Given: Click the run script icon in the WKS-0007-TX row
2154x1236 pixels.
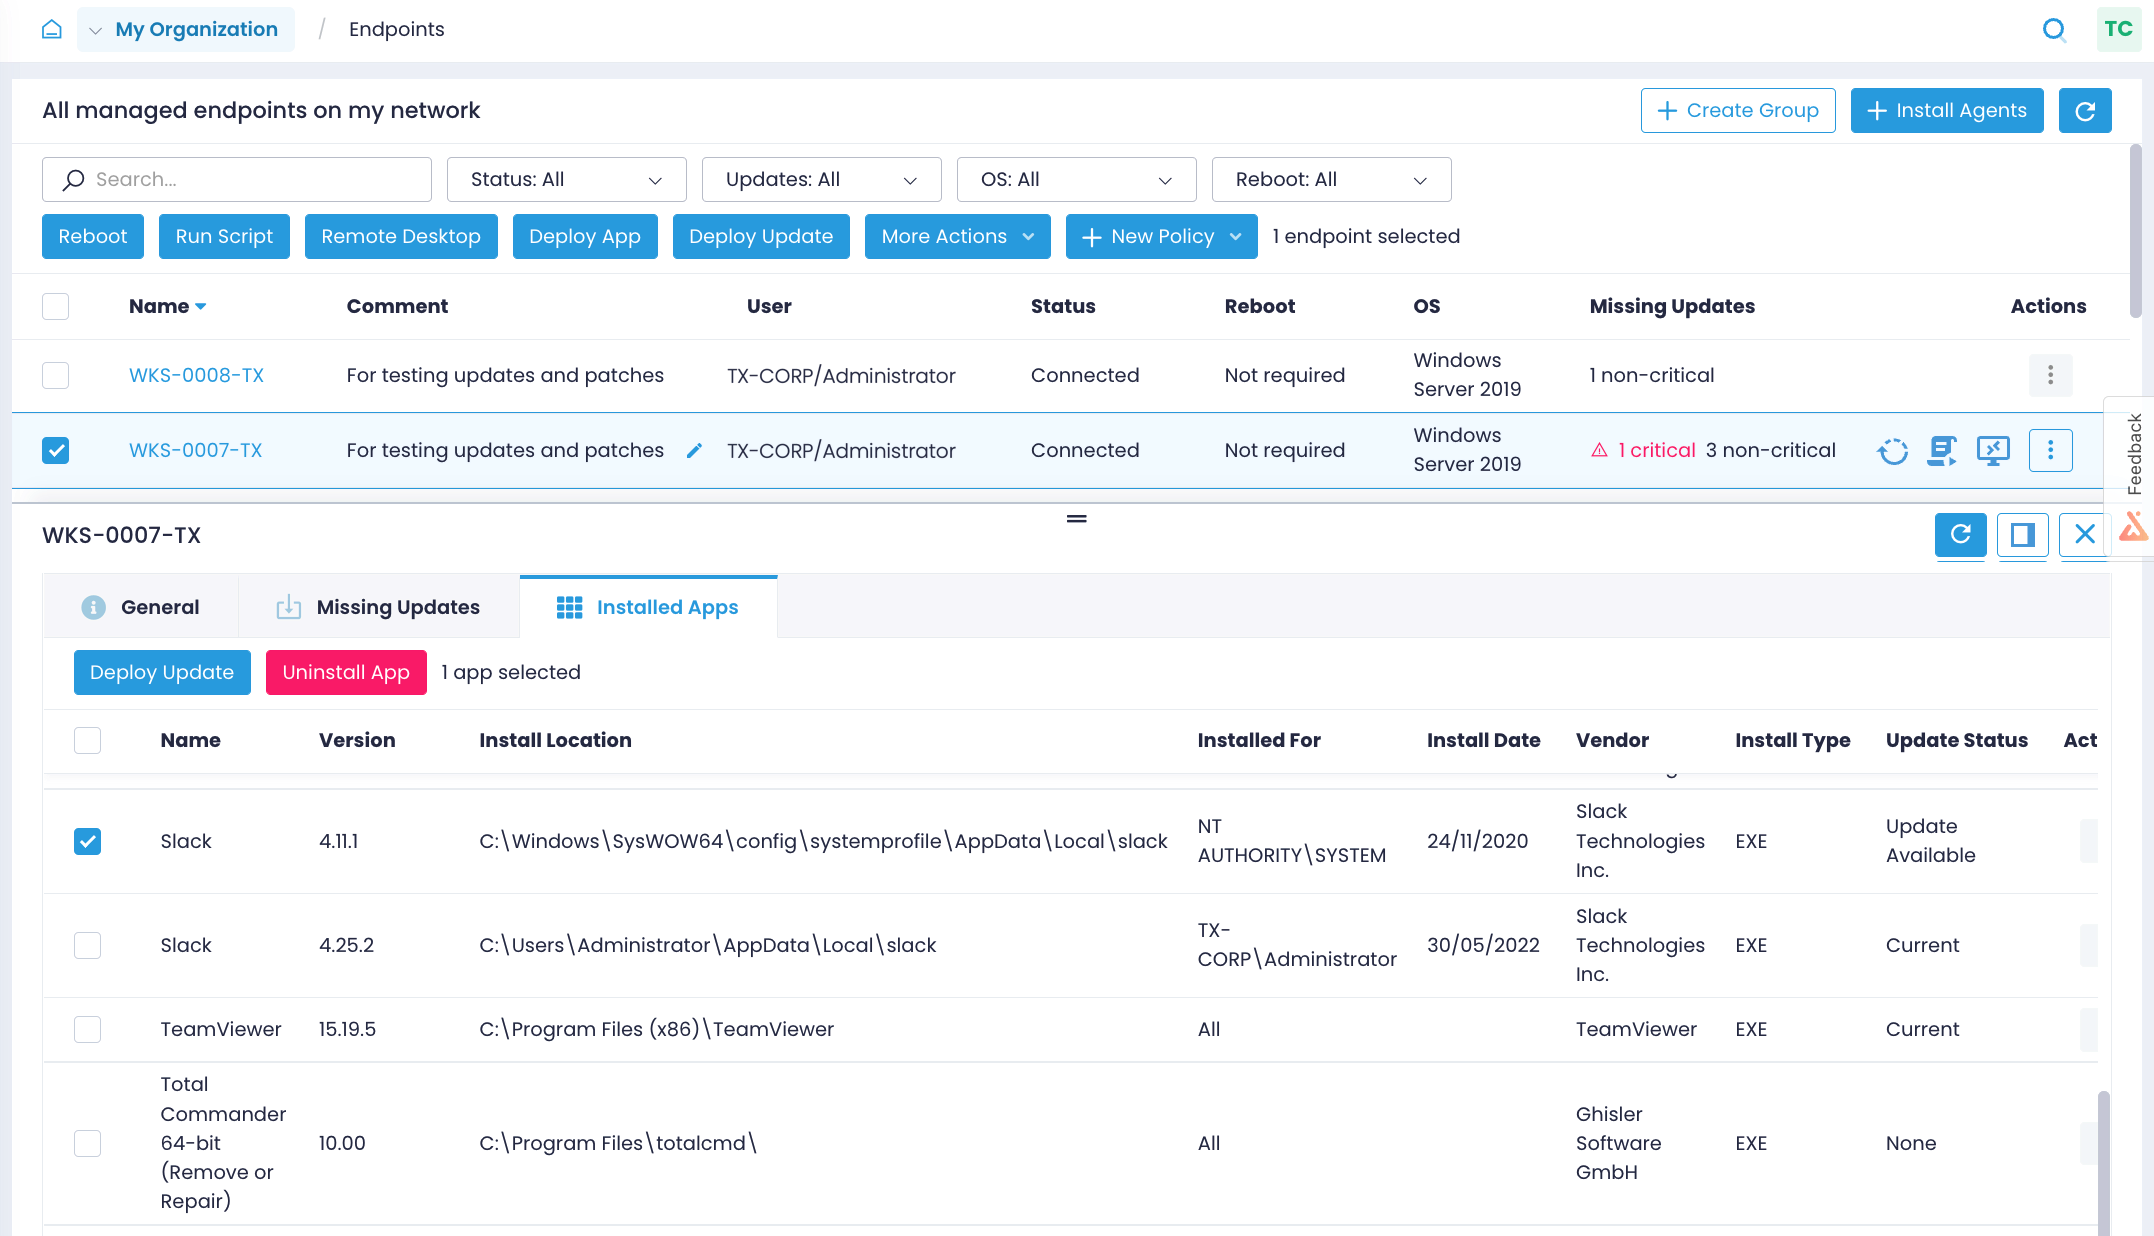Looking at the screenshot, I should click(1942, 451).
